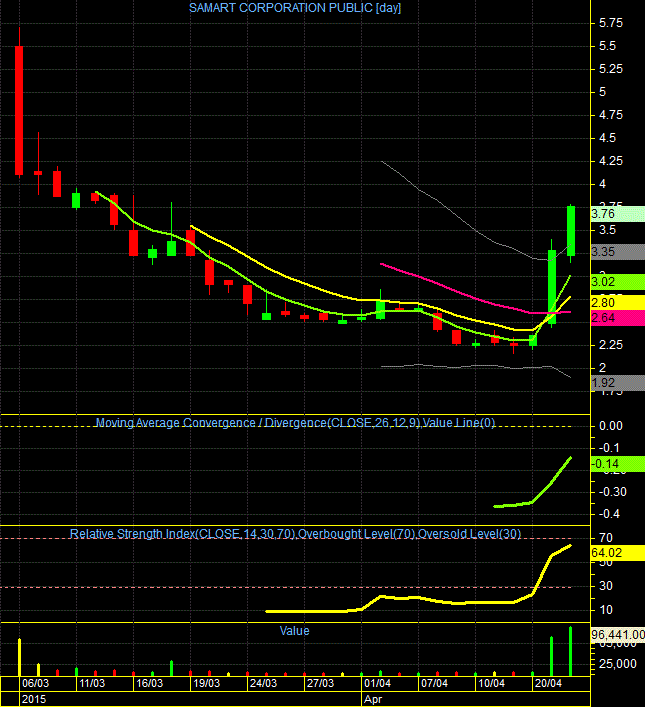This screenshot has width=645, height=707.
Task: Click the 70 overbought level axis label
Action: [x=606, y=538]
